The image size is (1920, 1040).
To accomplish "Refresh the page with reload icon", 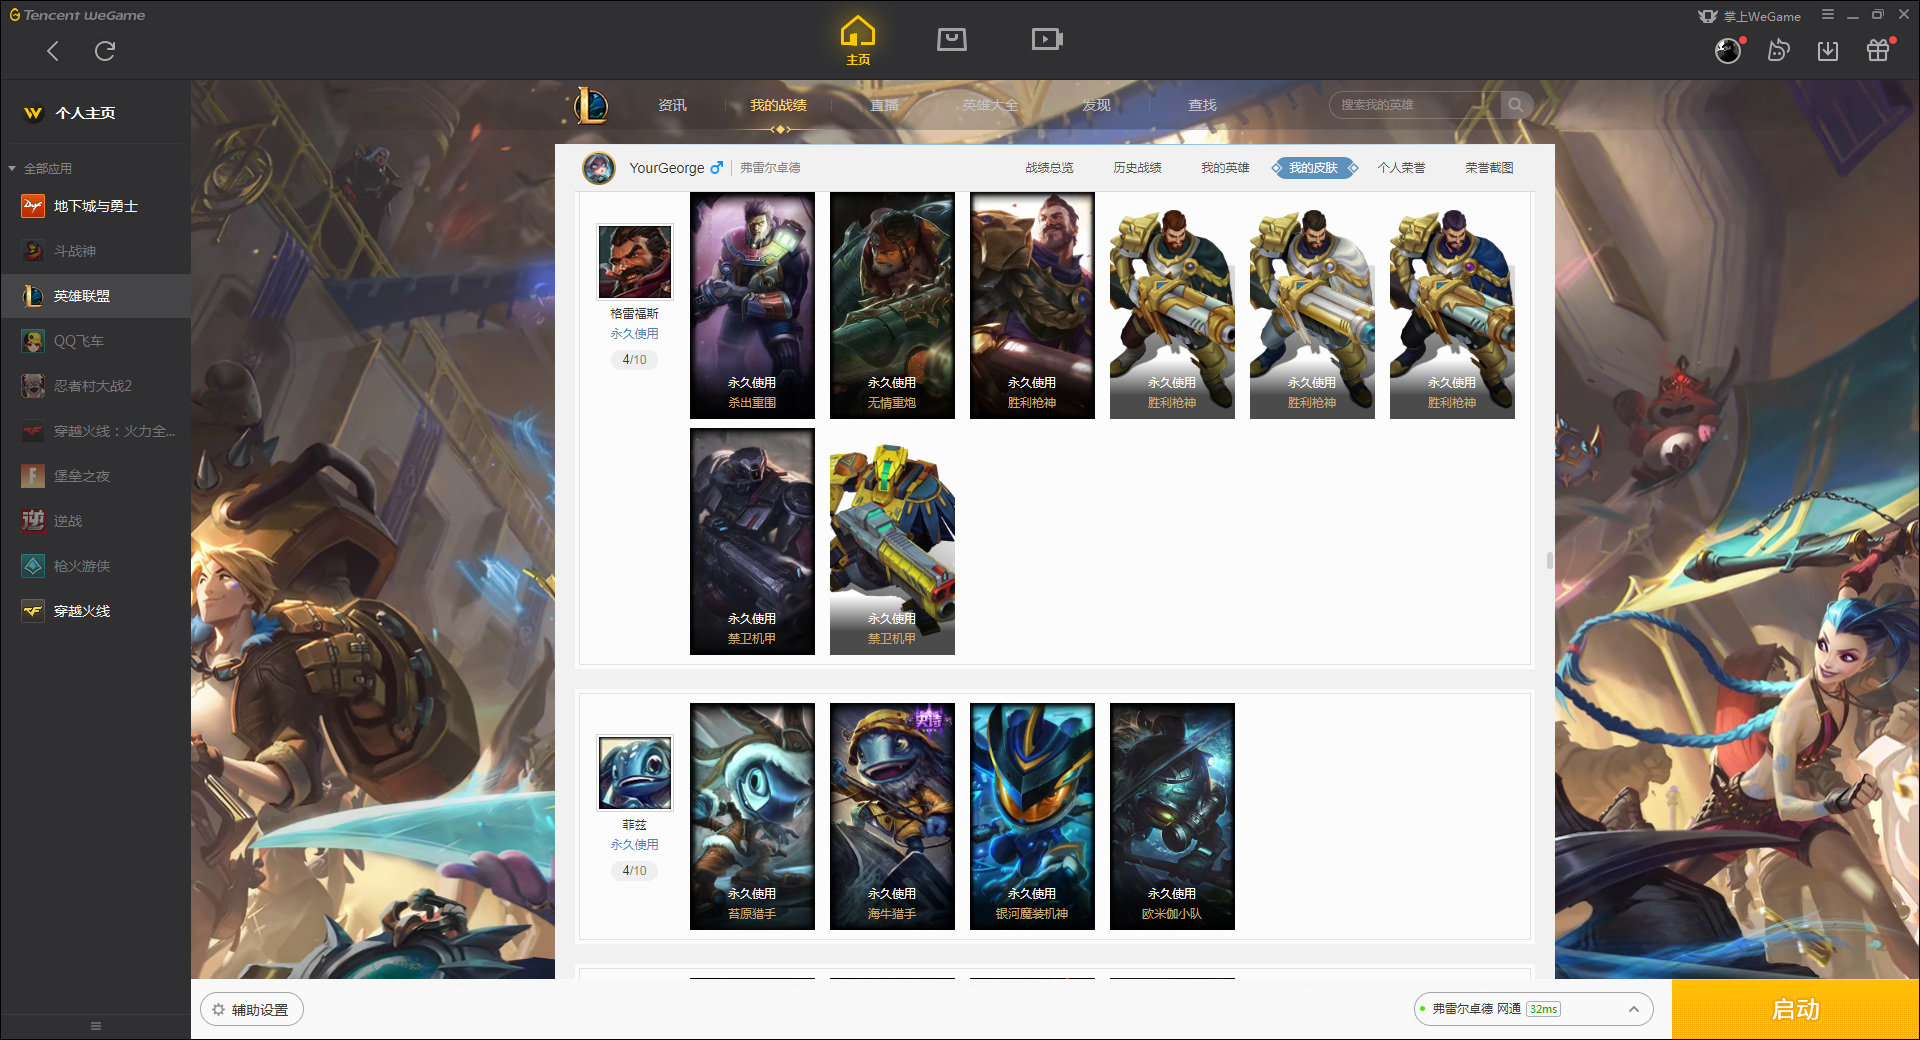I will point(105,51).
